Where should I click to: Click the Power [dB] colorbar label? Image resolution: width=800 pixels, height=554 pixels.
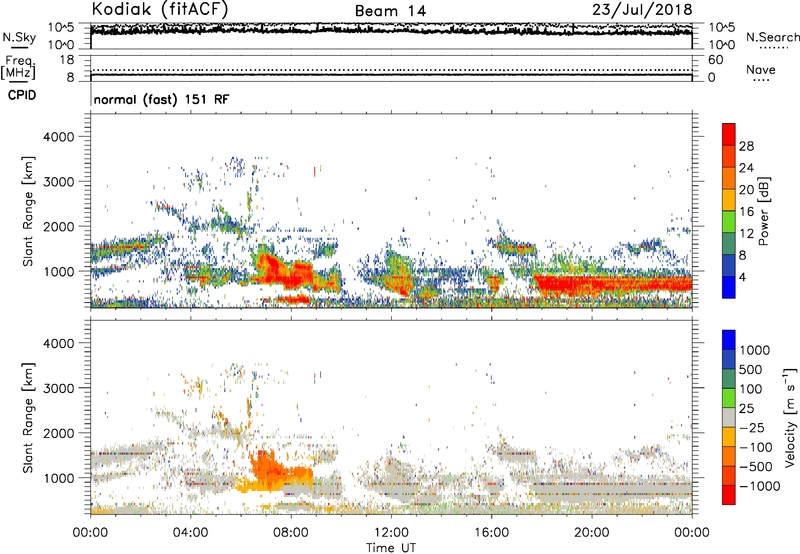(x=763, y=211)
